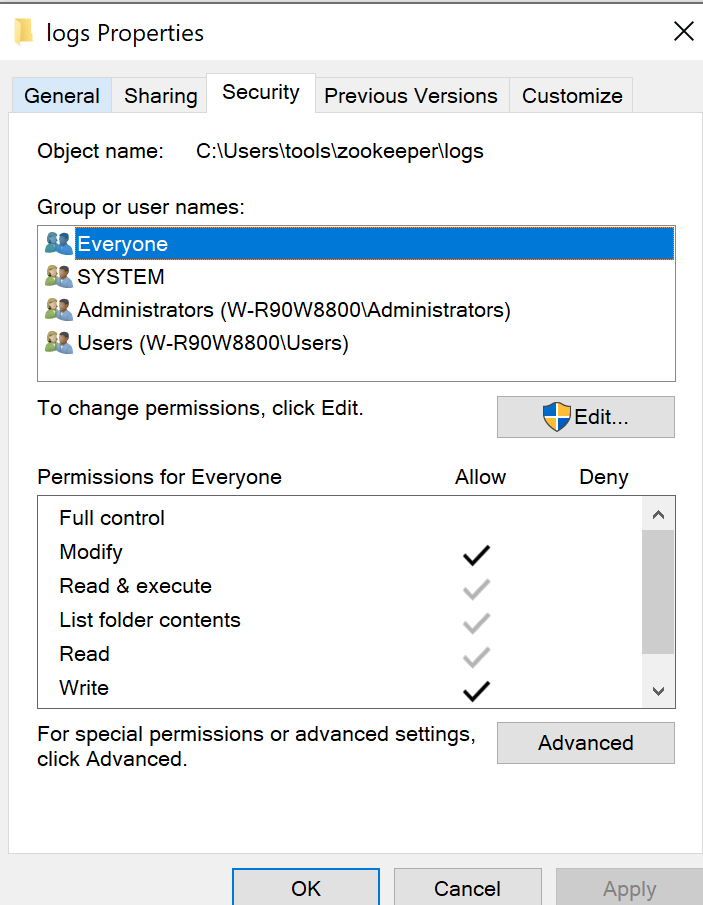This screenshot has width=703, height=905.
Task: Toggle Allow checkbox for Write permission
Action: pyautogui.click(x=476, y=689)
